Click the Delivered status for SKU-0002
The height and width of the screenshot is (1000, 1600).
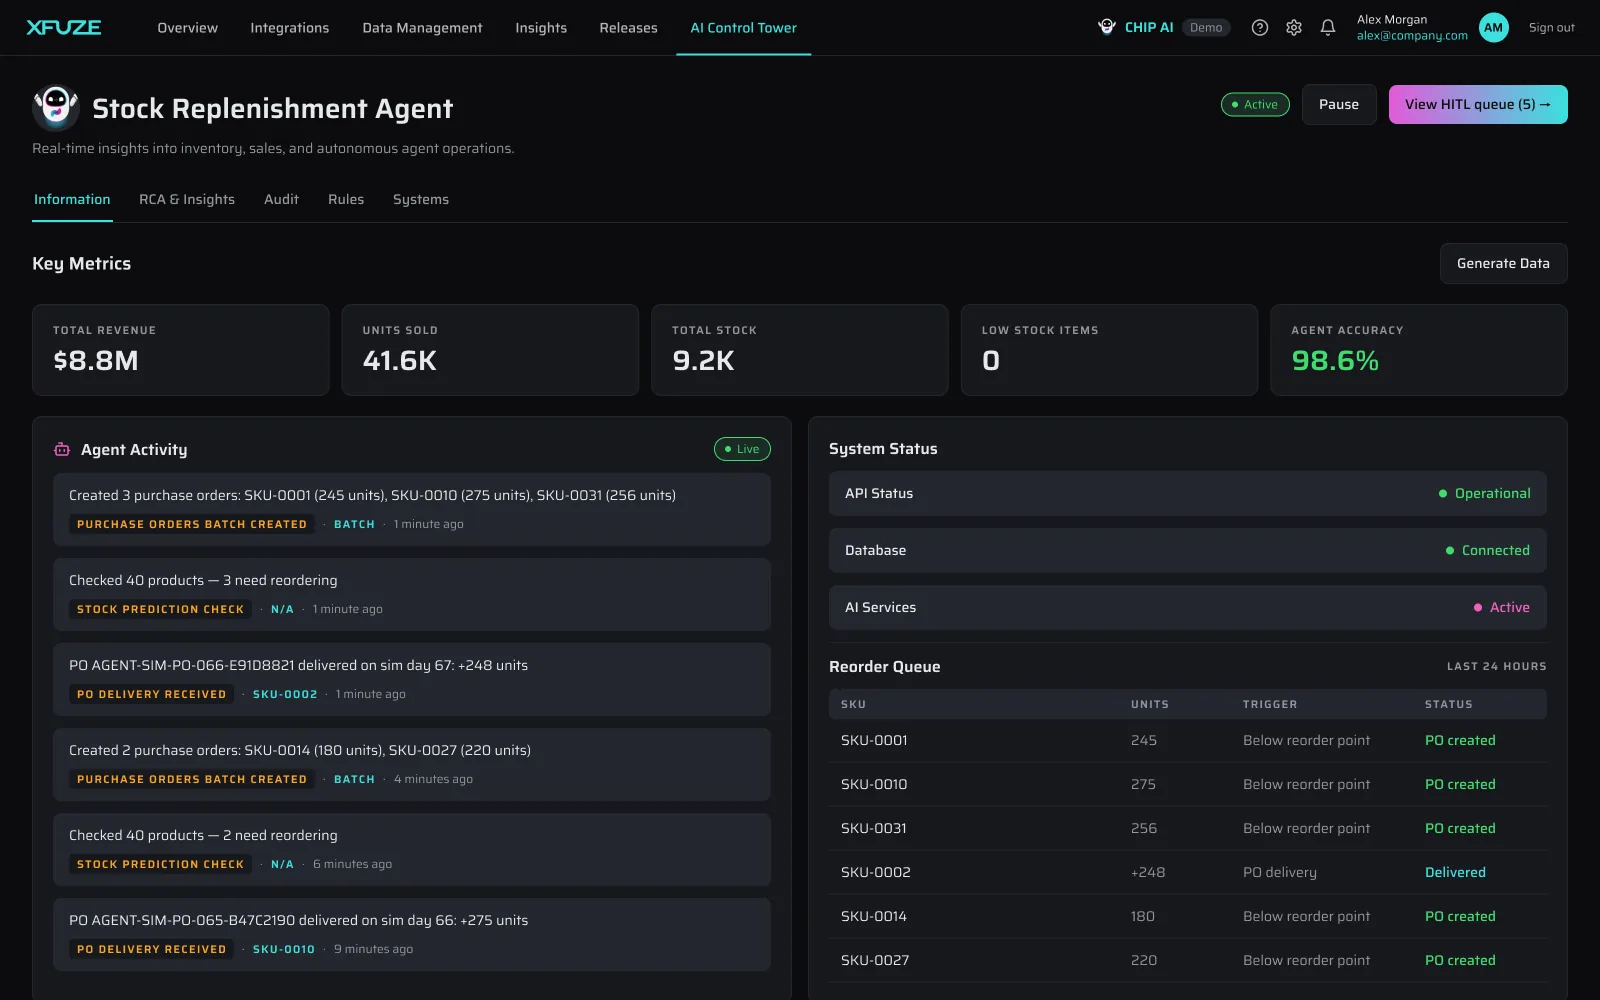click(1455, 872)
